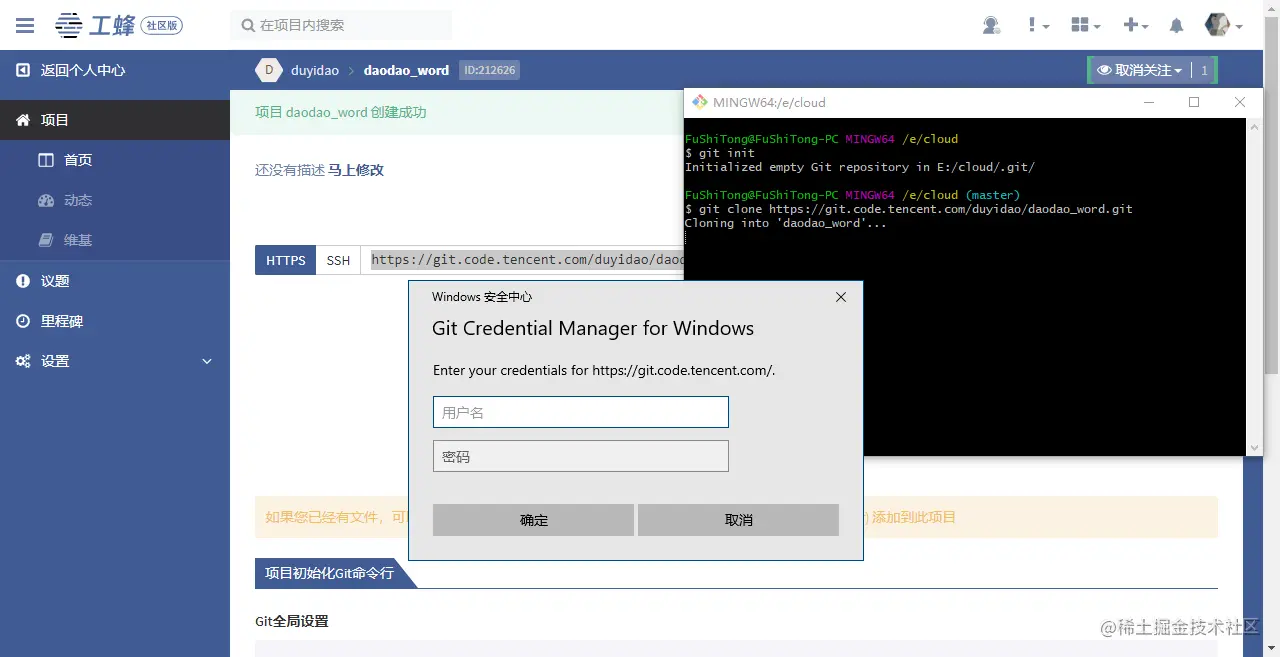Click the watcher count 1
Screen dimensions: 1280x657
[1204, 70]
